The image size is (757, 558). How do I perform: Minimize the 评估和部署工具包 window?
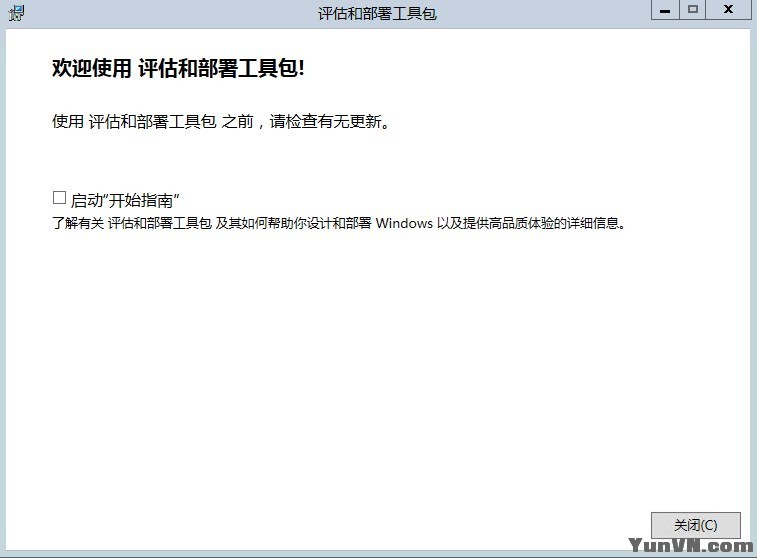tap(665, 10)
